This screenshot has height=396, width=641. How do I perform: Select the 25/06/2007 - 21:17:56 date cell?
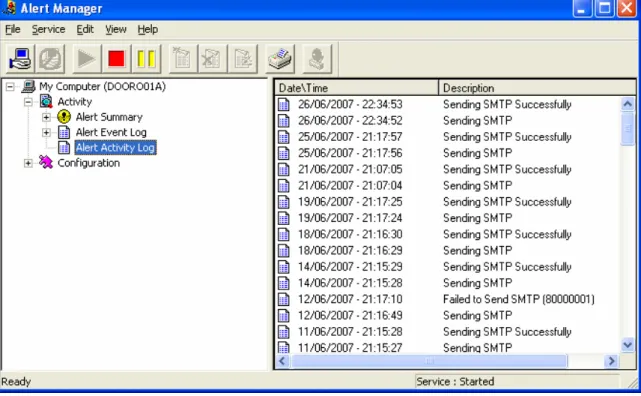coord(350,153)
